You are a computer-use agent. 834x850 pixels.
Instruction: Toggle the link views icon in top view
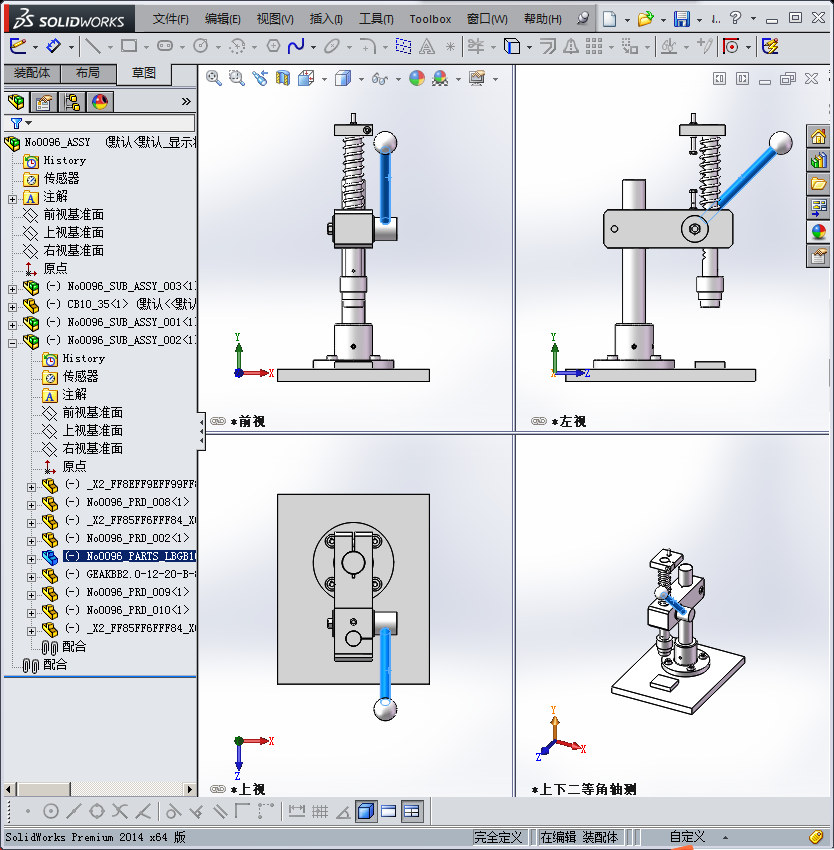click(x=217, y=789)
